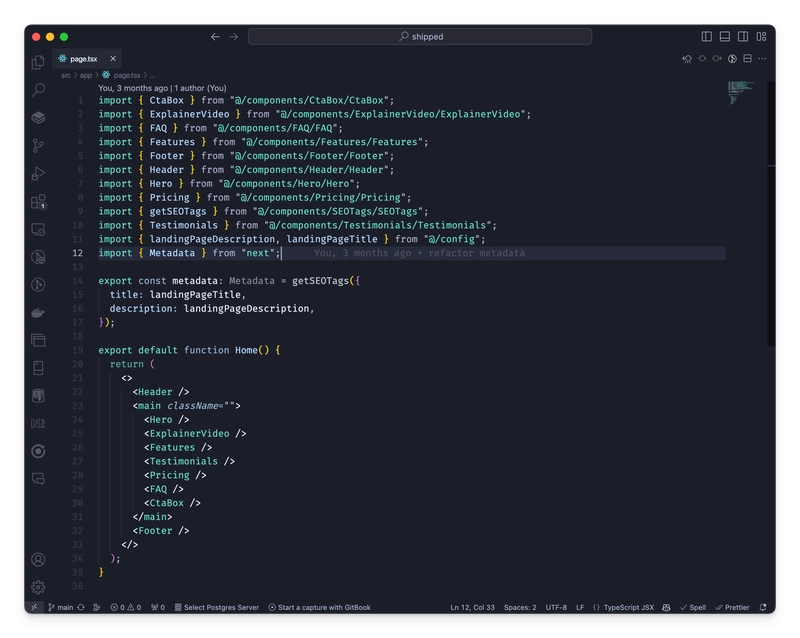800x638 pixels.
Task: Open the Docker whale view
Action: pyautogui.click(x=38, y=312)
